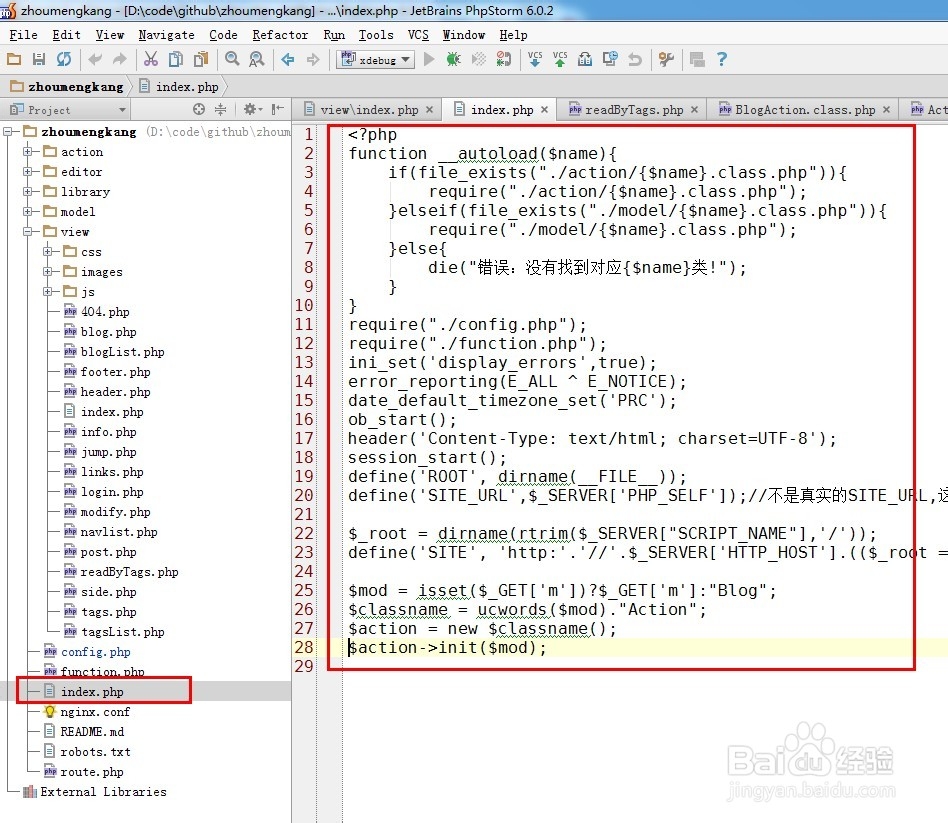Expand the library folder

(28, 192)
